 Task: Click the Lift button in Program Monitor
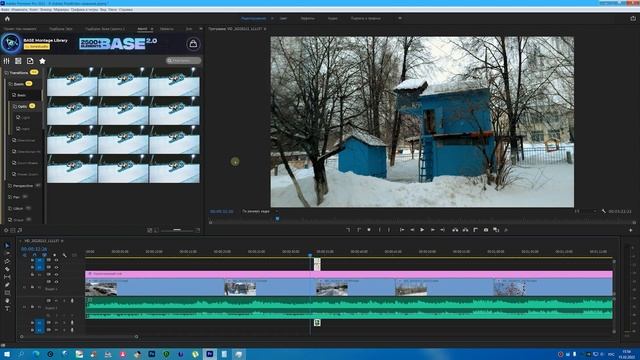click(455, 230)
